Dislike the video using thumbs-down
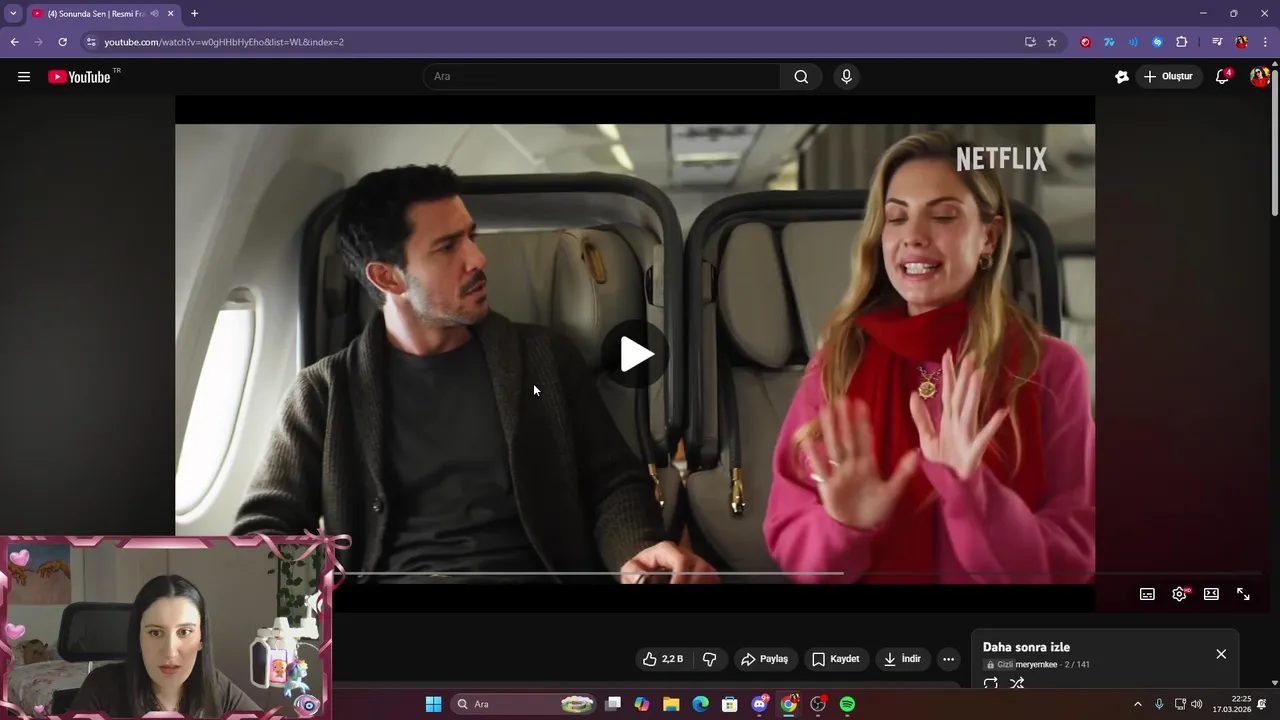This screenshot has height=720, width=1280. tap(710, 659)
